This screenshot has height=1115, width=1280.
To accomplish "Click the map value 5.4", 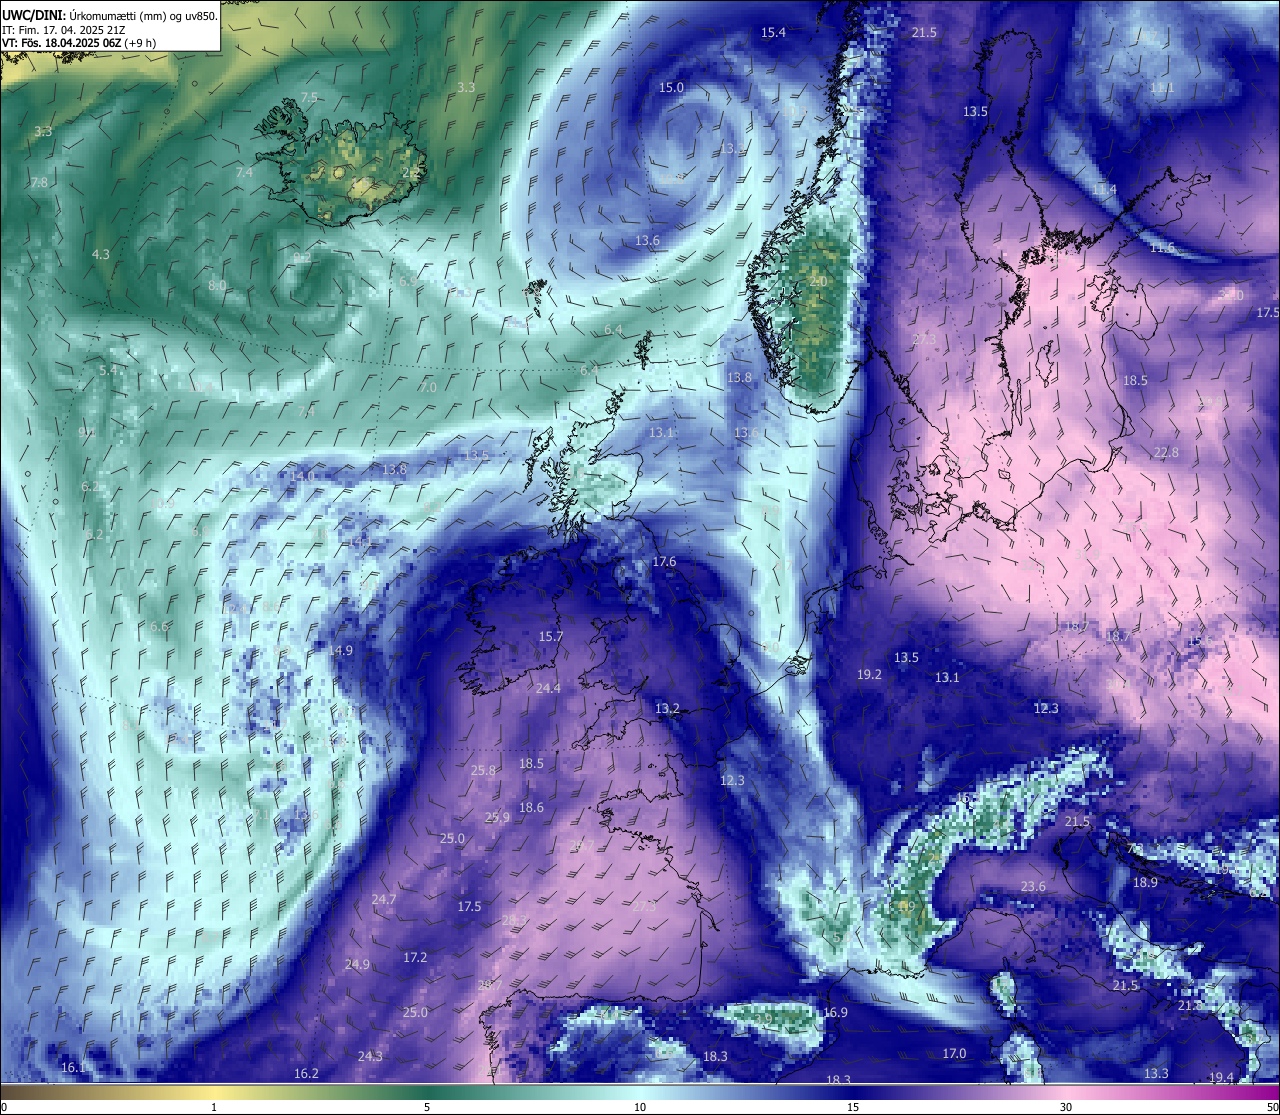I will 108,371.
